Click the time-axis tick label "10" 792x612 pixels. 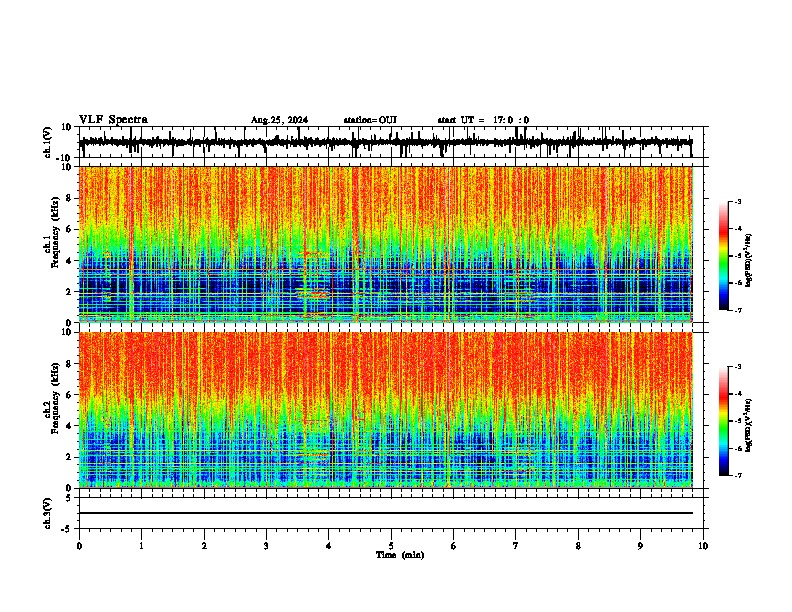click(x=703, y=546)
